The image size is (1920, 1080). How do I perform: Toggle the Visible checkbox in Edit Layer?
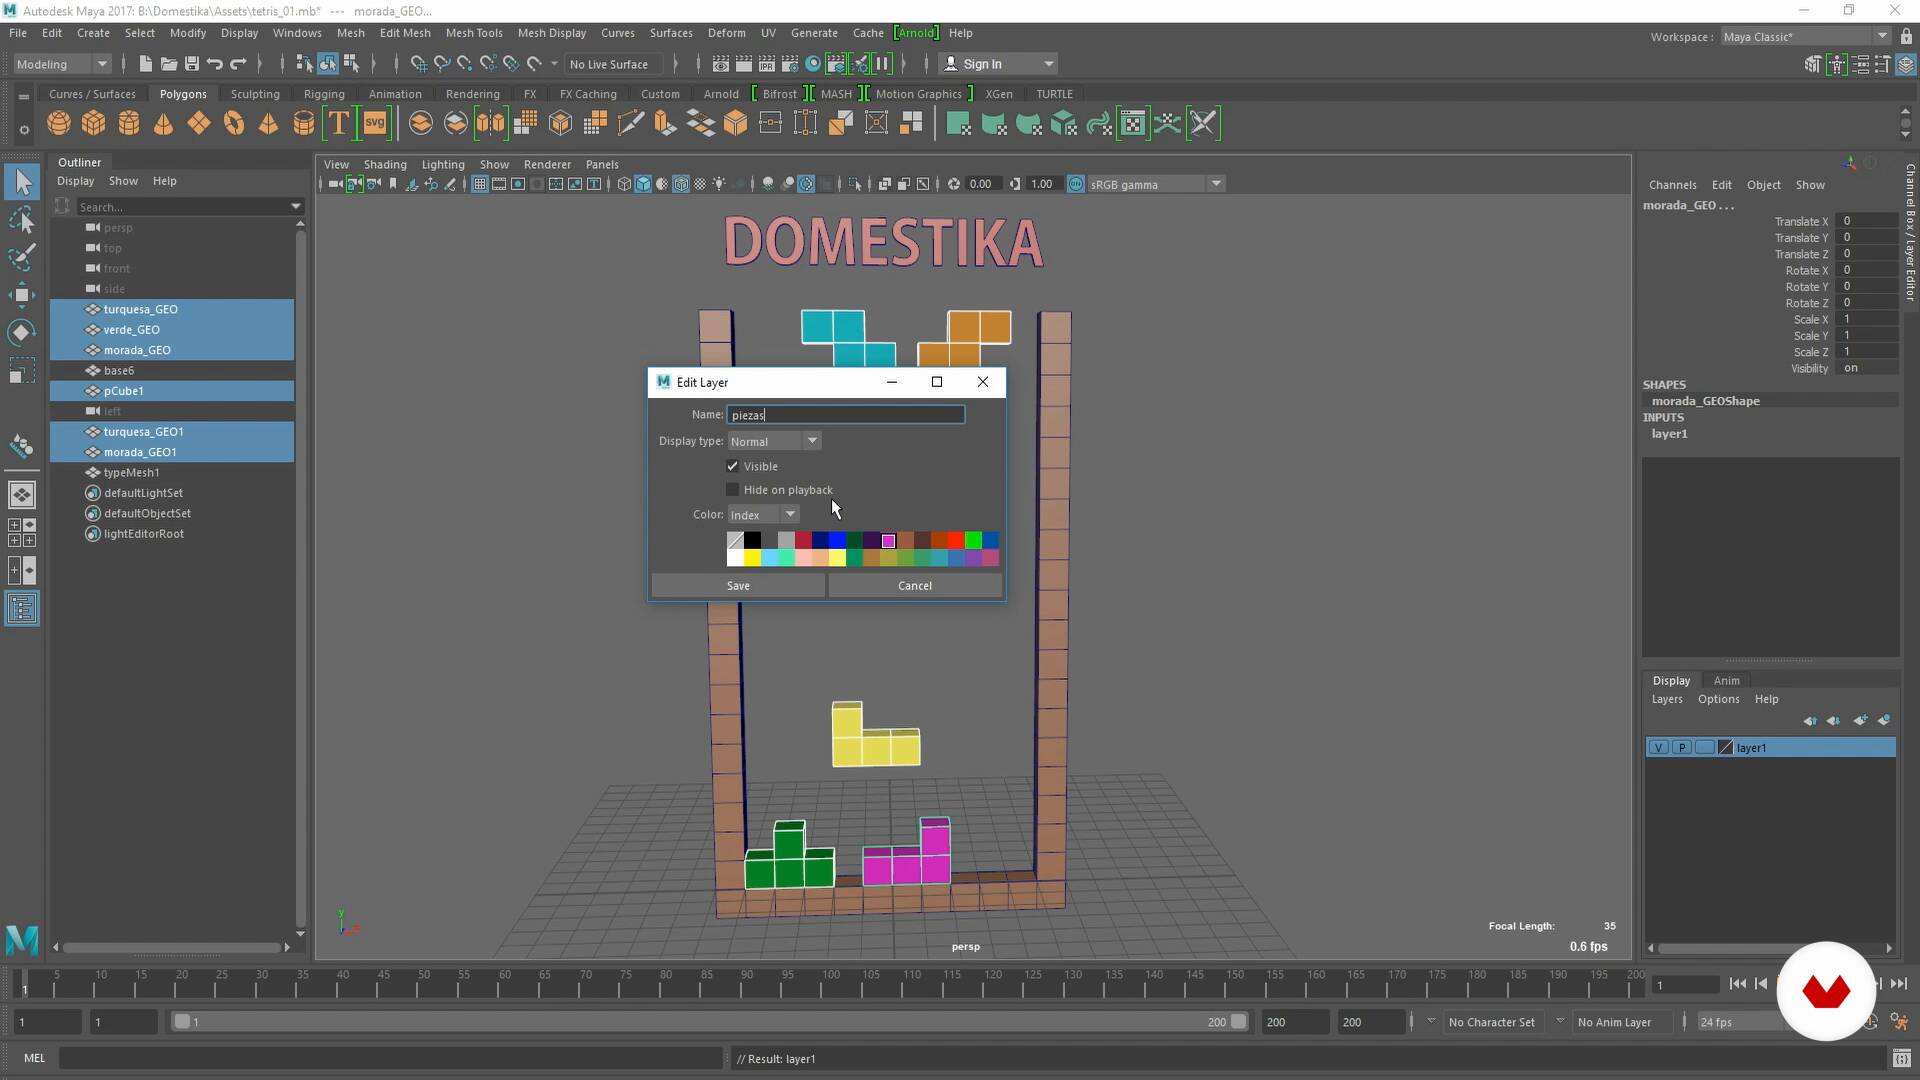(733, 466)
